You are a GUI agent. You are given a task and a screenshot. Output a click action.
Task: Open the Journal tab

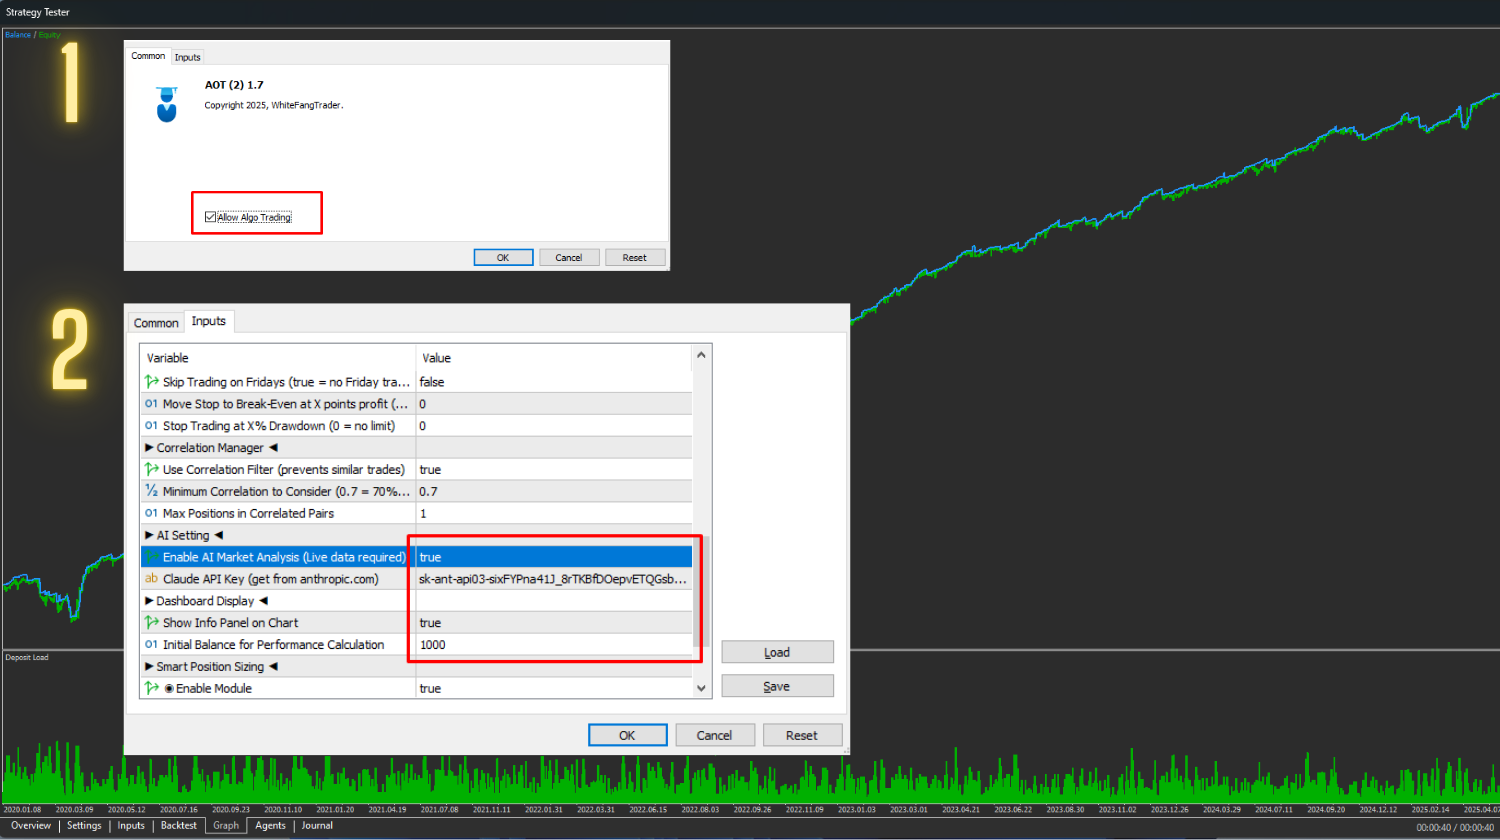tap(317, 826)
